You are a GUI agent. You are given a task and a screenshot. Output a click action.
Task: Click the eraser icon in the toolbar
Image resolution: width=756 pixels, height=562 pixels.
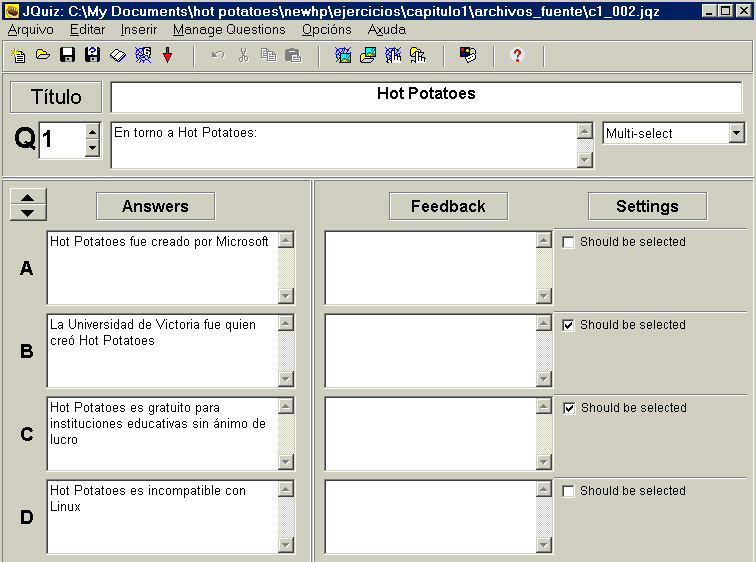[118, 56]
